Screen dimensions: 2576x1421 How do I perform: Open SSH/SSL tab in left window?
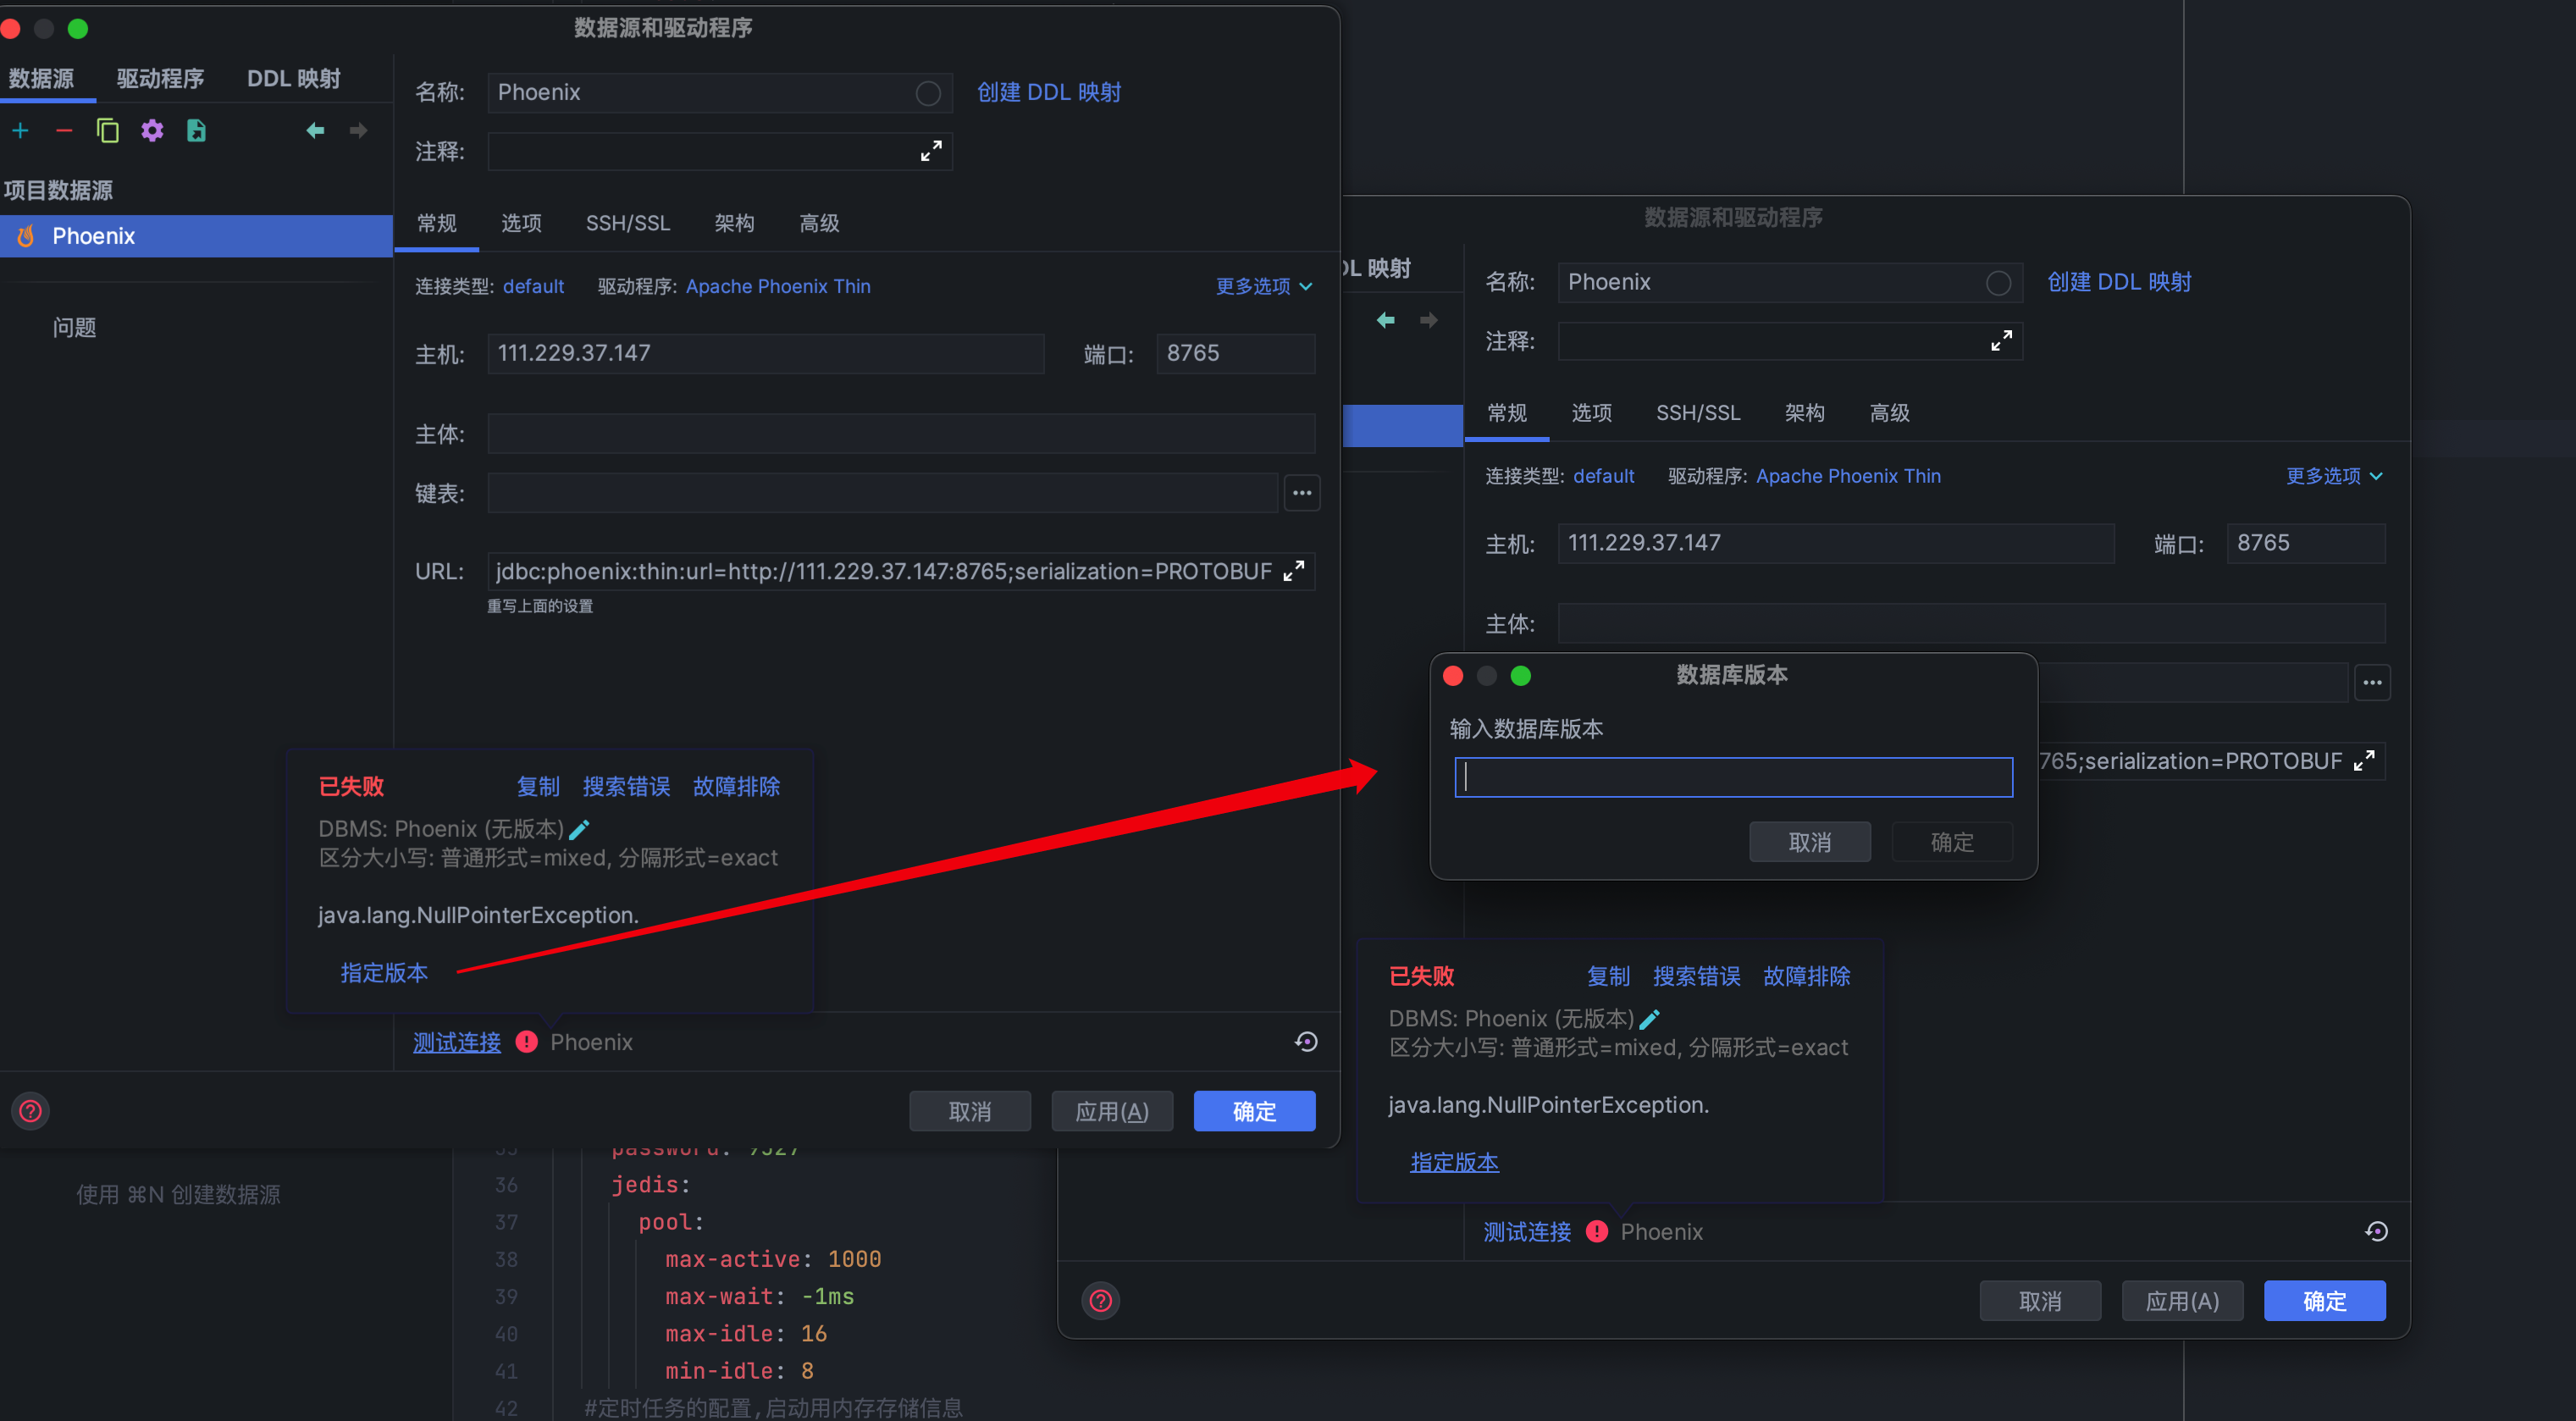click(x=628, y=223)
